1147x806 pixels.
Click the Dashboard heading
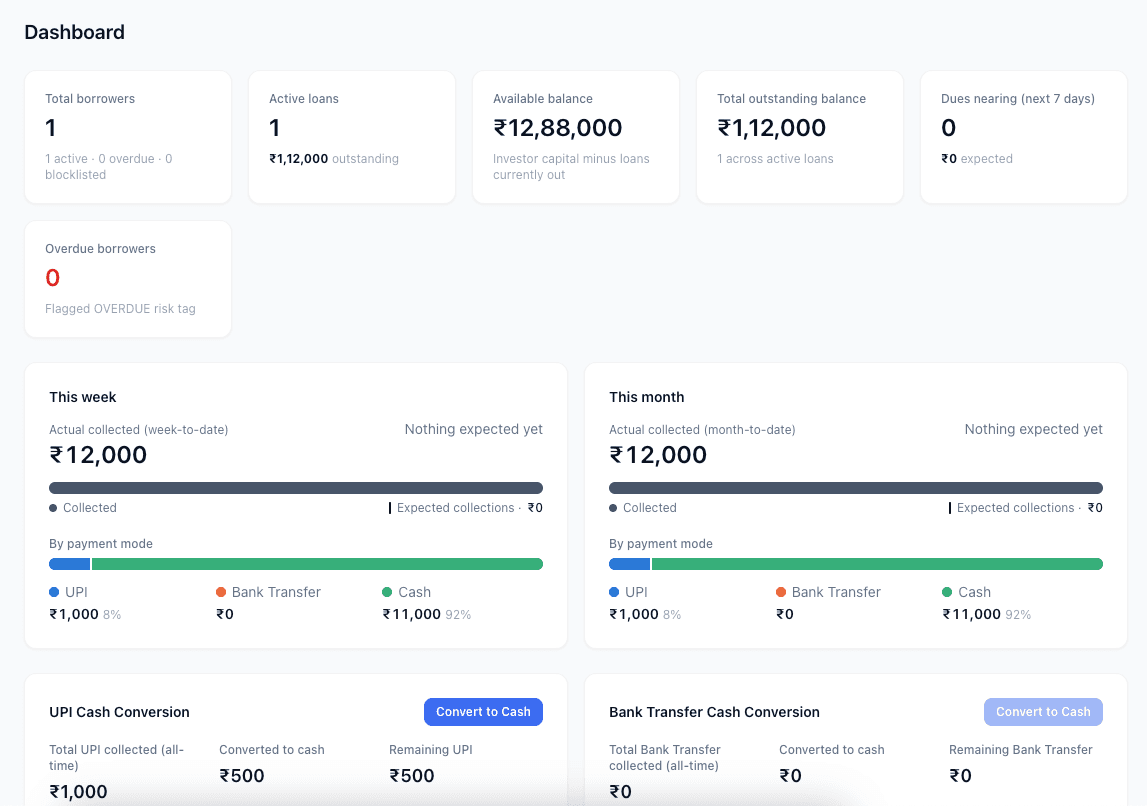75,32
